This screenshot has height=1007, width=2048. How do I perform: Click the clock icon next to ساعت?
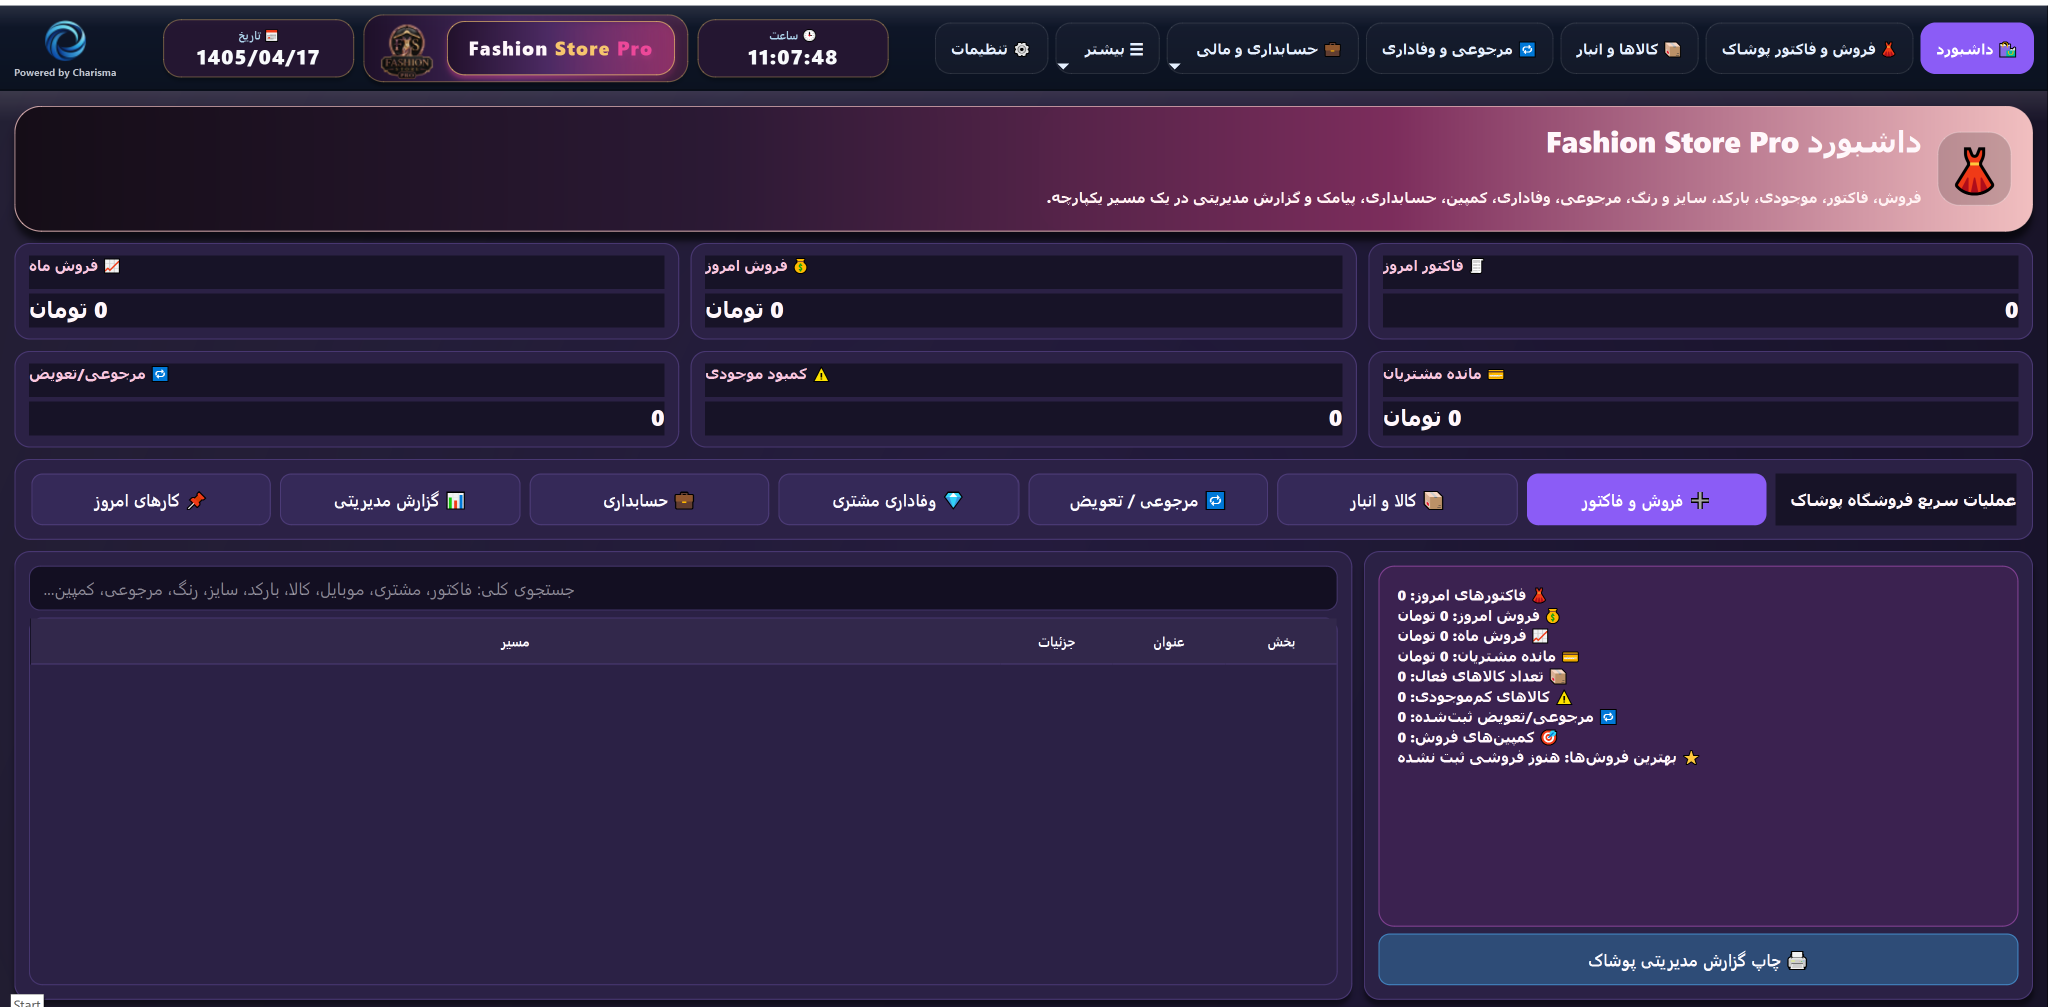pos(809,35)
